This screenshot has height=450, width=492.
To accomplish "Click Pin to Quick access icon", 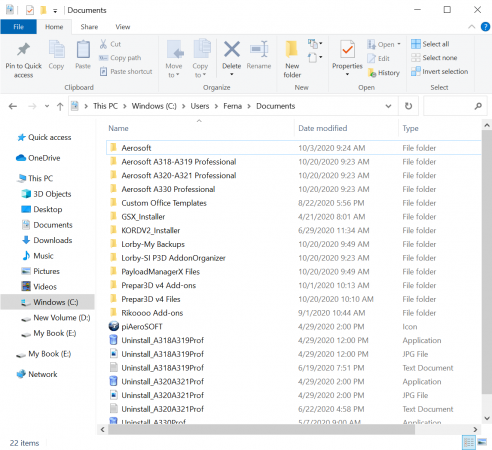I will coord(23,50).
